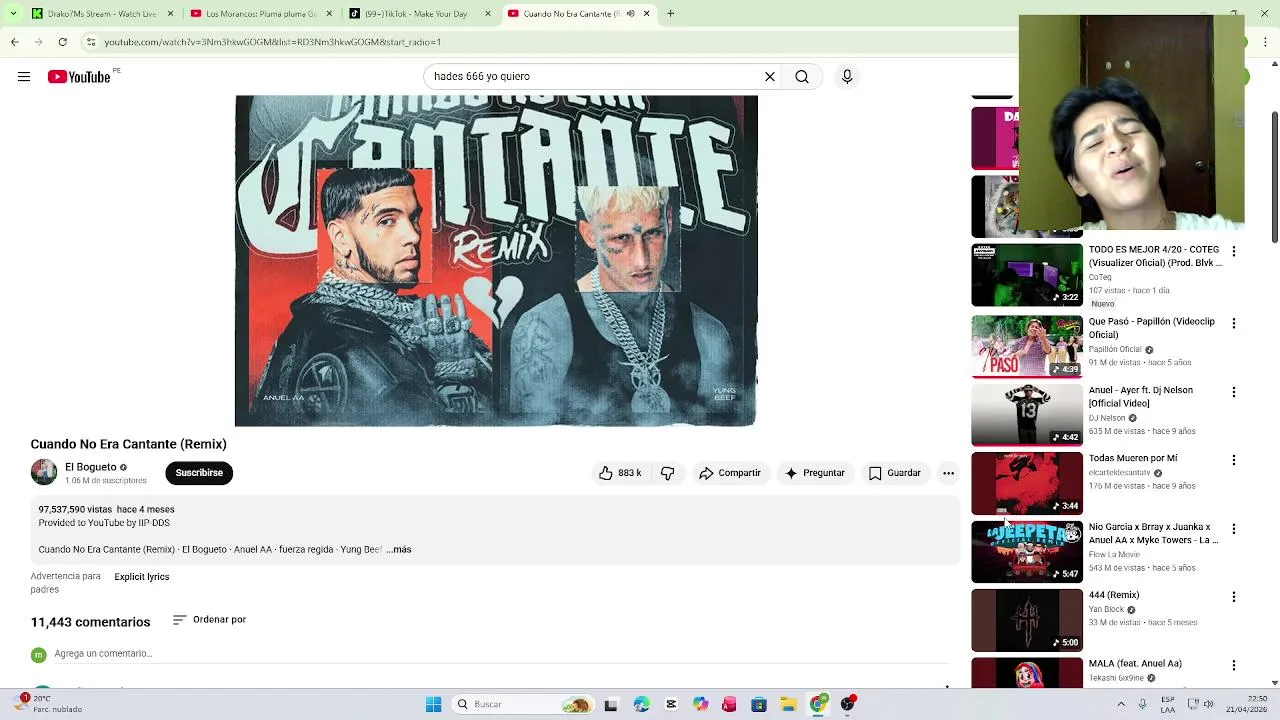Go back in browser history
Viewport: 1280px width, 720px height.
[x=14, y=42]
